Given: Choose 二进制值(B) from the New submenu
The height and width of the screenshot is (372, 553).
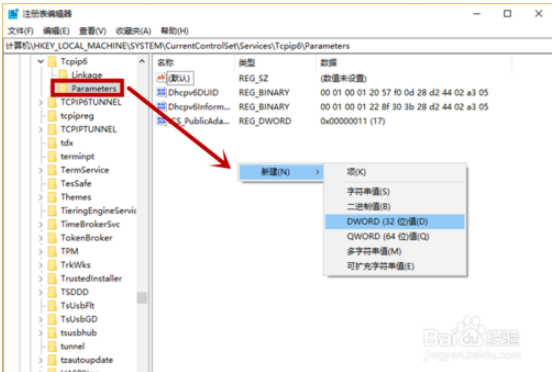Looking at the screenshot, I should click(395, 206).
